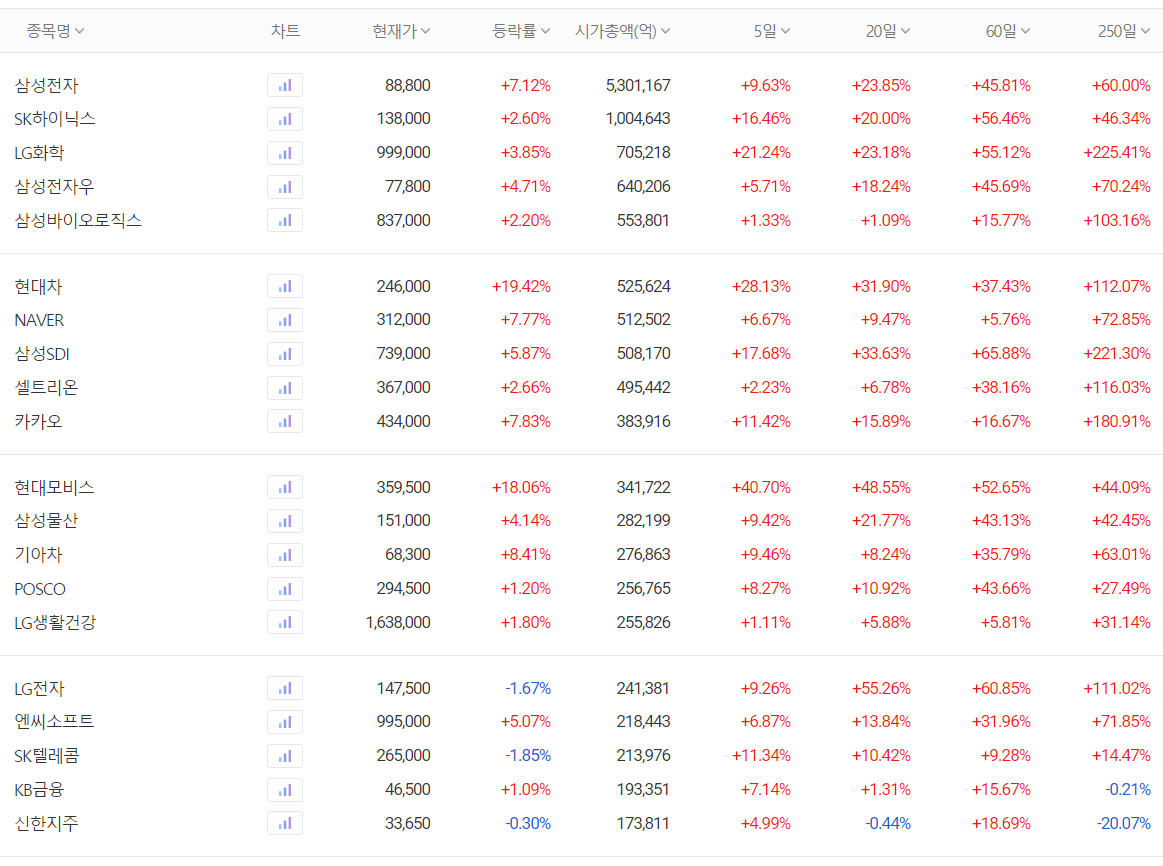The height and width of the screenshot is (866, 1163).
Task: Open the 현대차 stock name
Action: 39,286
